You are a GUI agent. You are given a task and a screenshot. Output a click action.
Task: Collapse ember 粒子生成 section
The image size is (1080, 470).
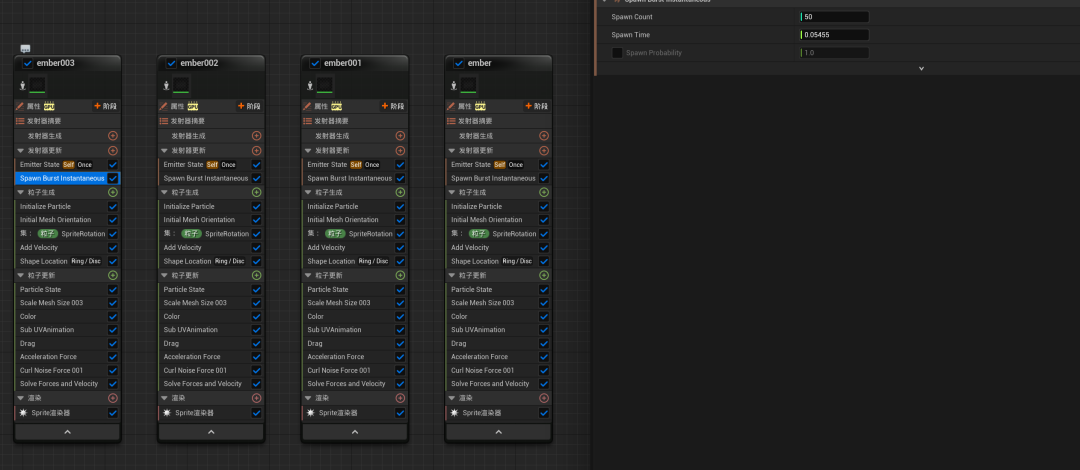click(x=452, y=192)
